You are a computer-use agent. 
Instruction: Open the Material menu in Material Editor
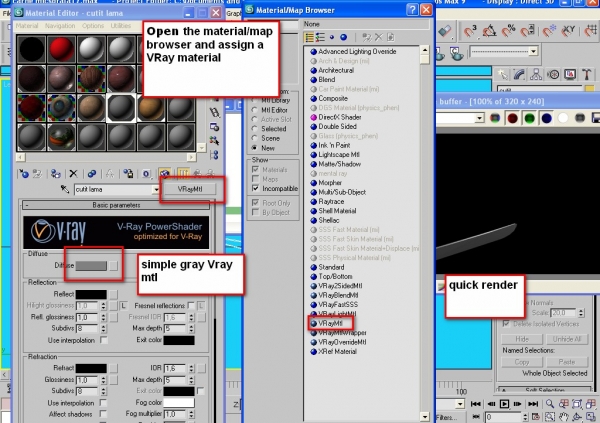tap(27, 26)
